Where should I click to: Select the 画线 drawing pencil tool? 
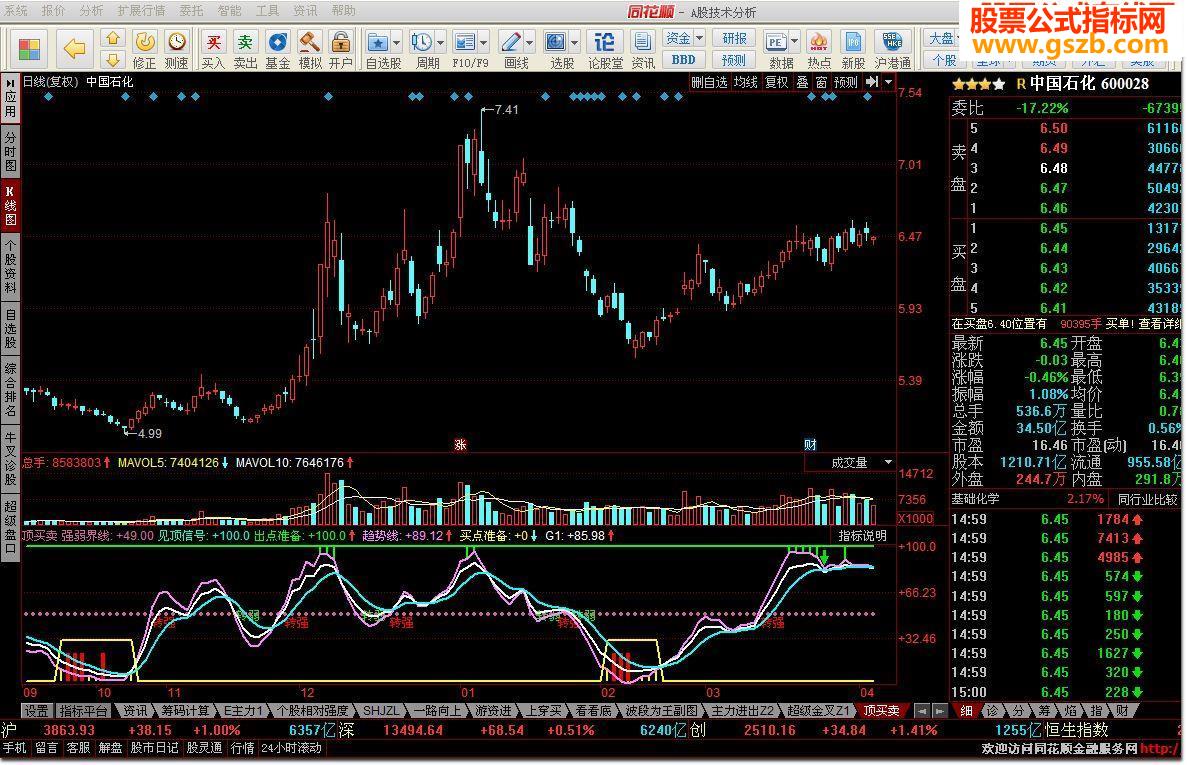(x=511, y=42)
